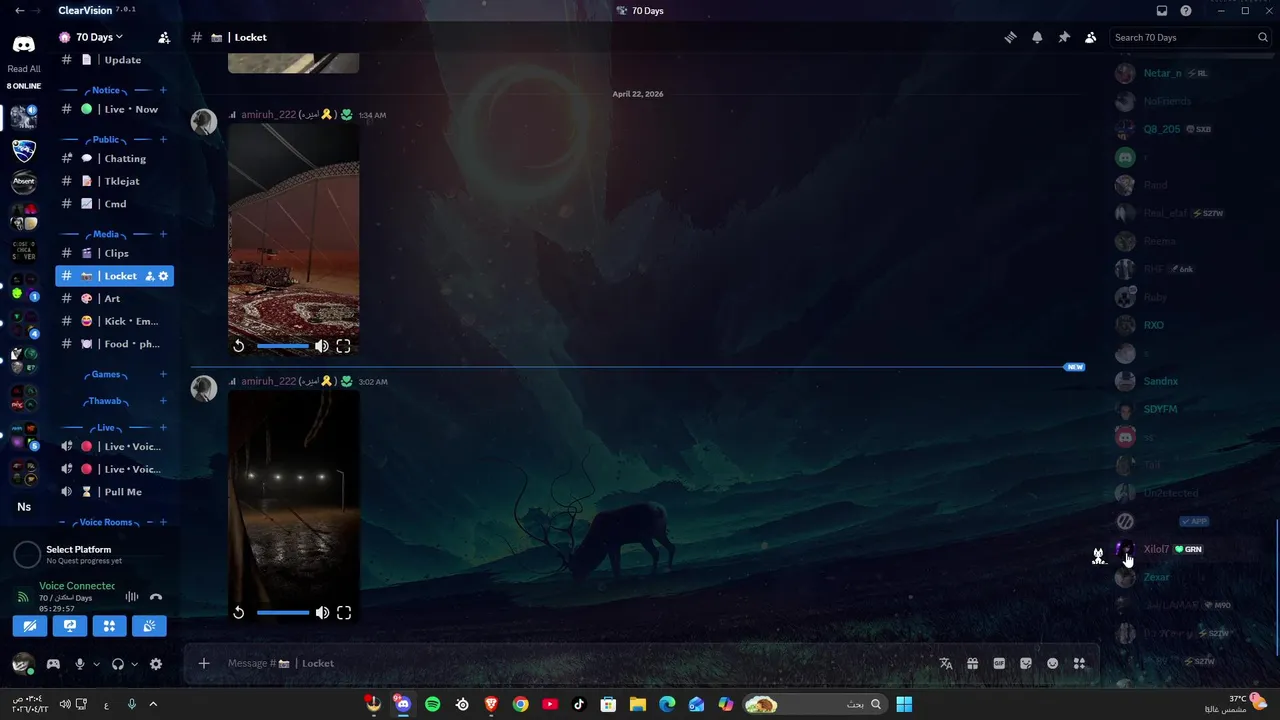The height and width of the screenshot is (720, 1280).
Task: Open the Clips channel
Action: tap(115, 253)
